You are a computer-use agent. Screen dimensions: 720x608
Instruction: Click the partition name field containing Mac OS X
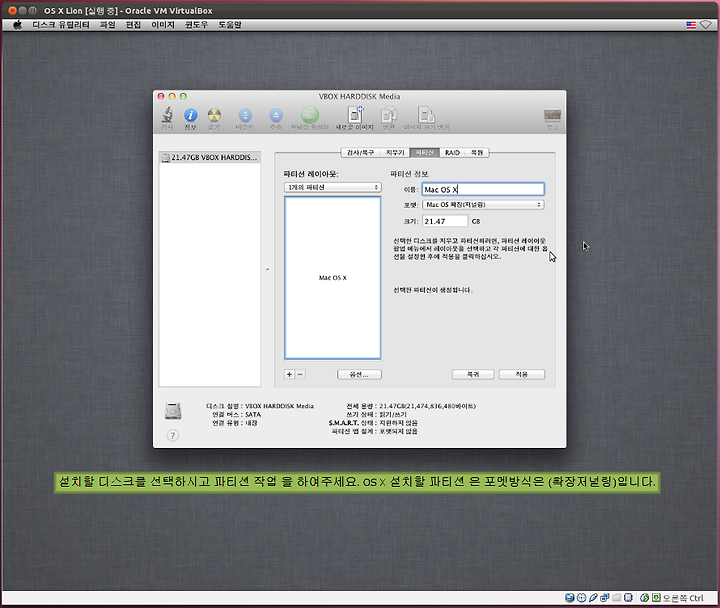click(483, 189)
